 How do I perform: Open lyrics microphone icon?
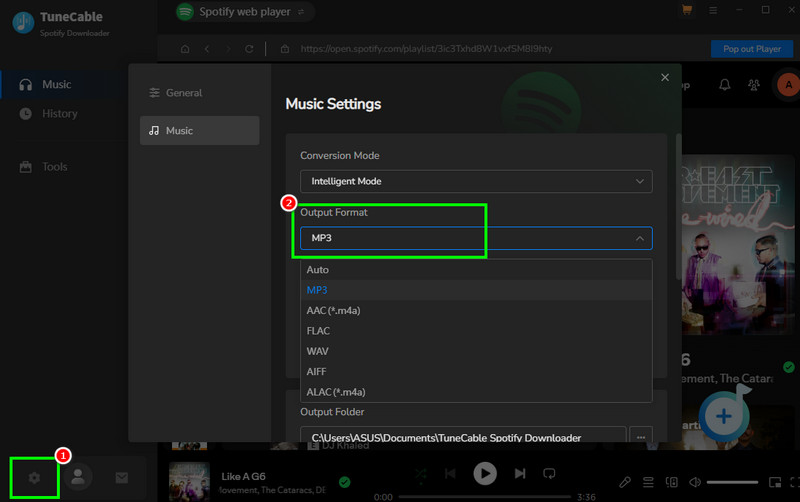click(625, 482)
